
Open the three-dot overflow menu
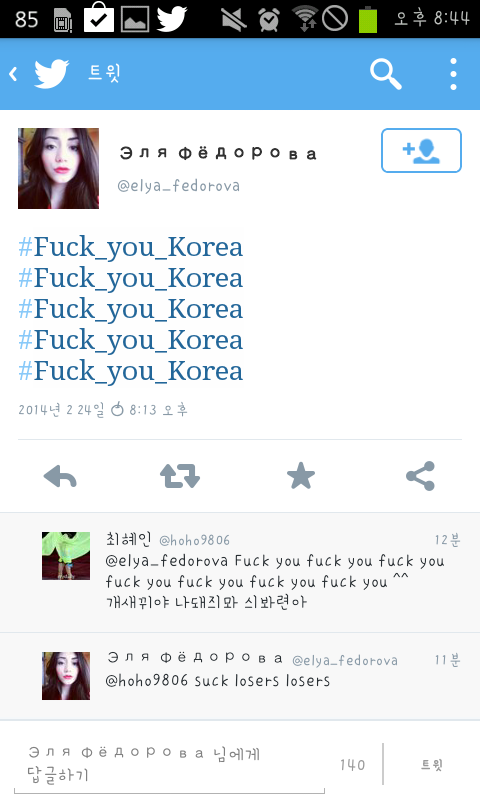(453, 74)
